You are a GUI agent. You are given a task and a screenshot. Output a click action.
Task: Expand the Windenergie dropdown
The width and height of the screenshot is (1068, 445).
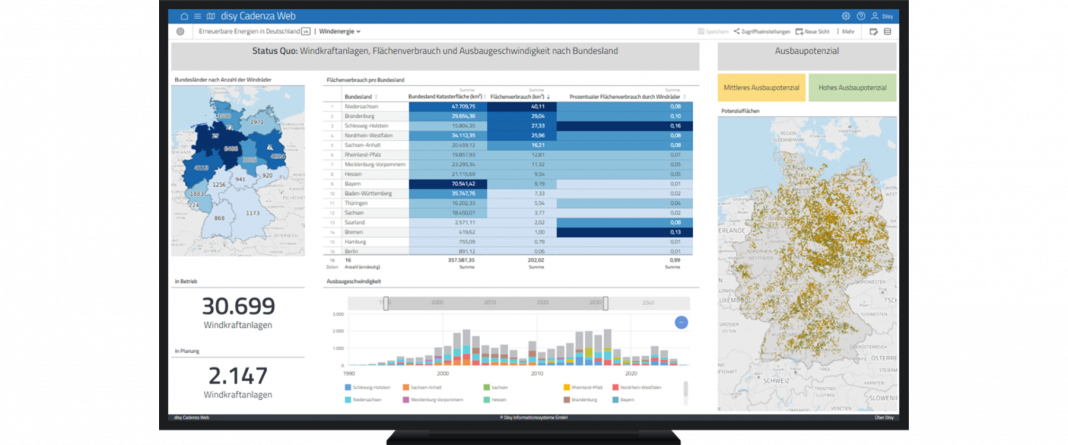(x=340, y=32)
